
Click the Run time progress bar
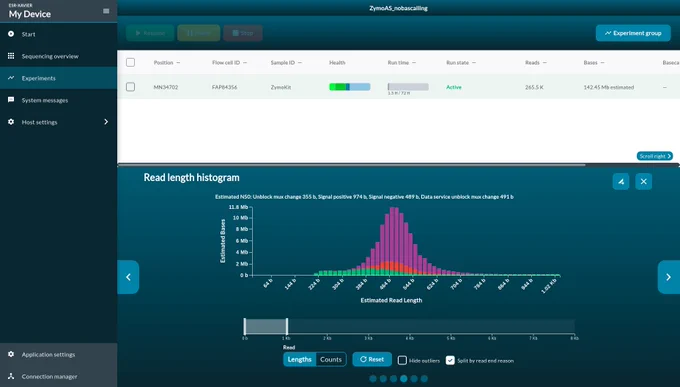[x=408, y=87]
